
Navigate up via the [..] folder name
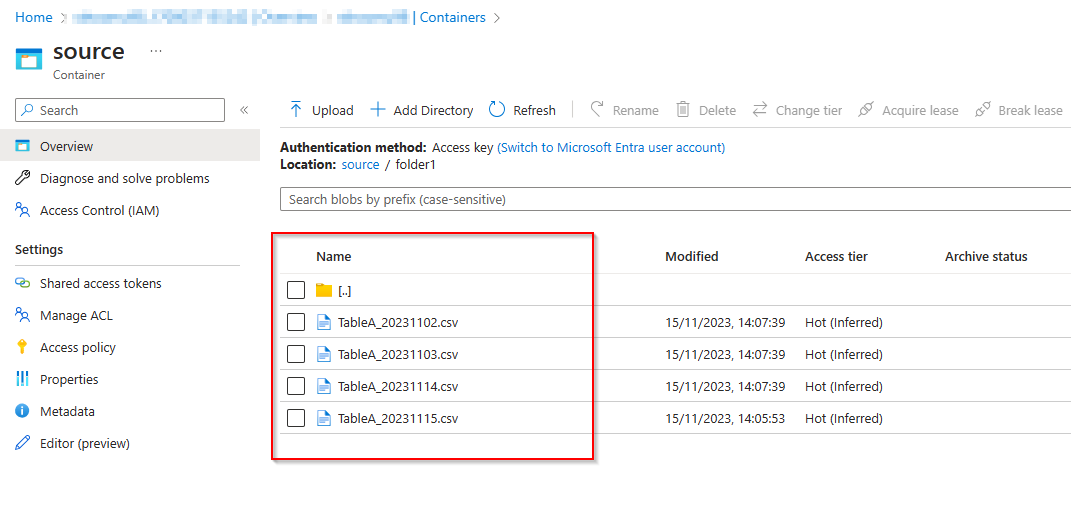tap(344, 291)
